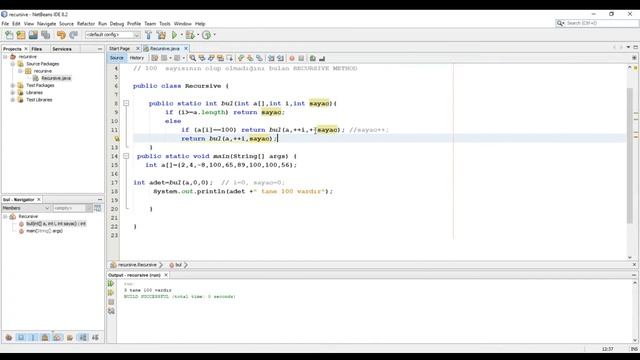Screen dimensions: 640x360
Task: Open the Refactor menu
Action: coord(86,24)
